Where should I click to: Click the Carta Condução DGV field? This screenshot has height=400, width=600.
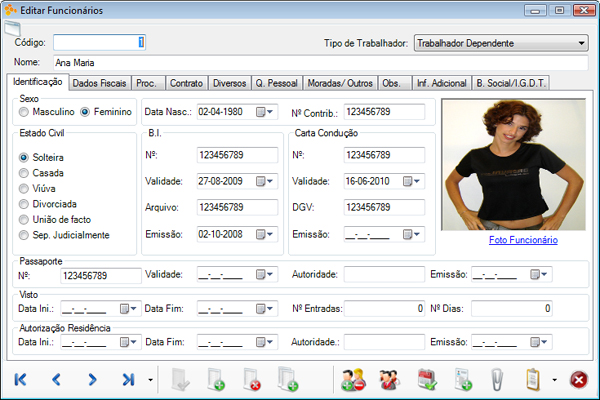click(384, 207)
